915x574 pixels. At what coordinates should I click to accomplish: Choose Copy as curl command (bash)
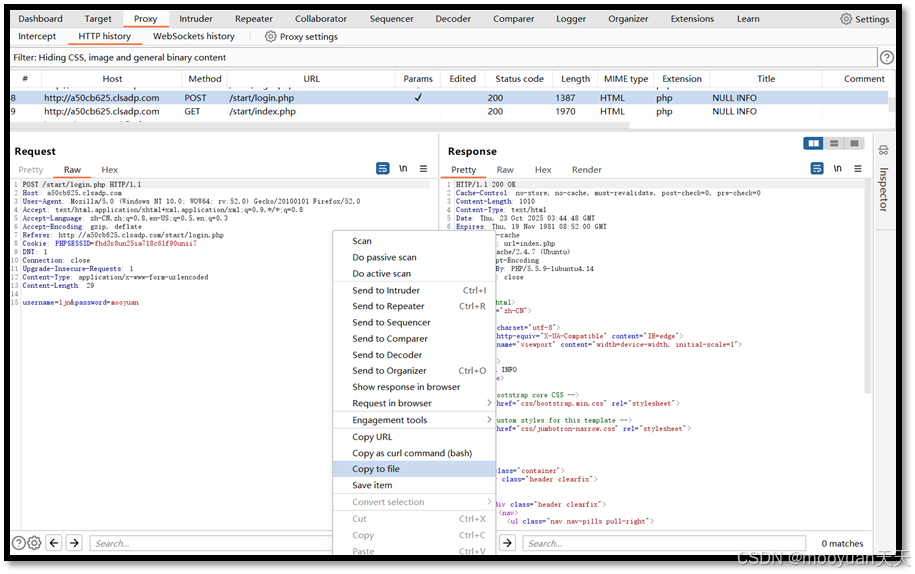point(414,453)
